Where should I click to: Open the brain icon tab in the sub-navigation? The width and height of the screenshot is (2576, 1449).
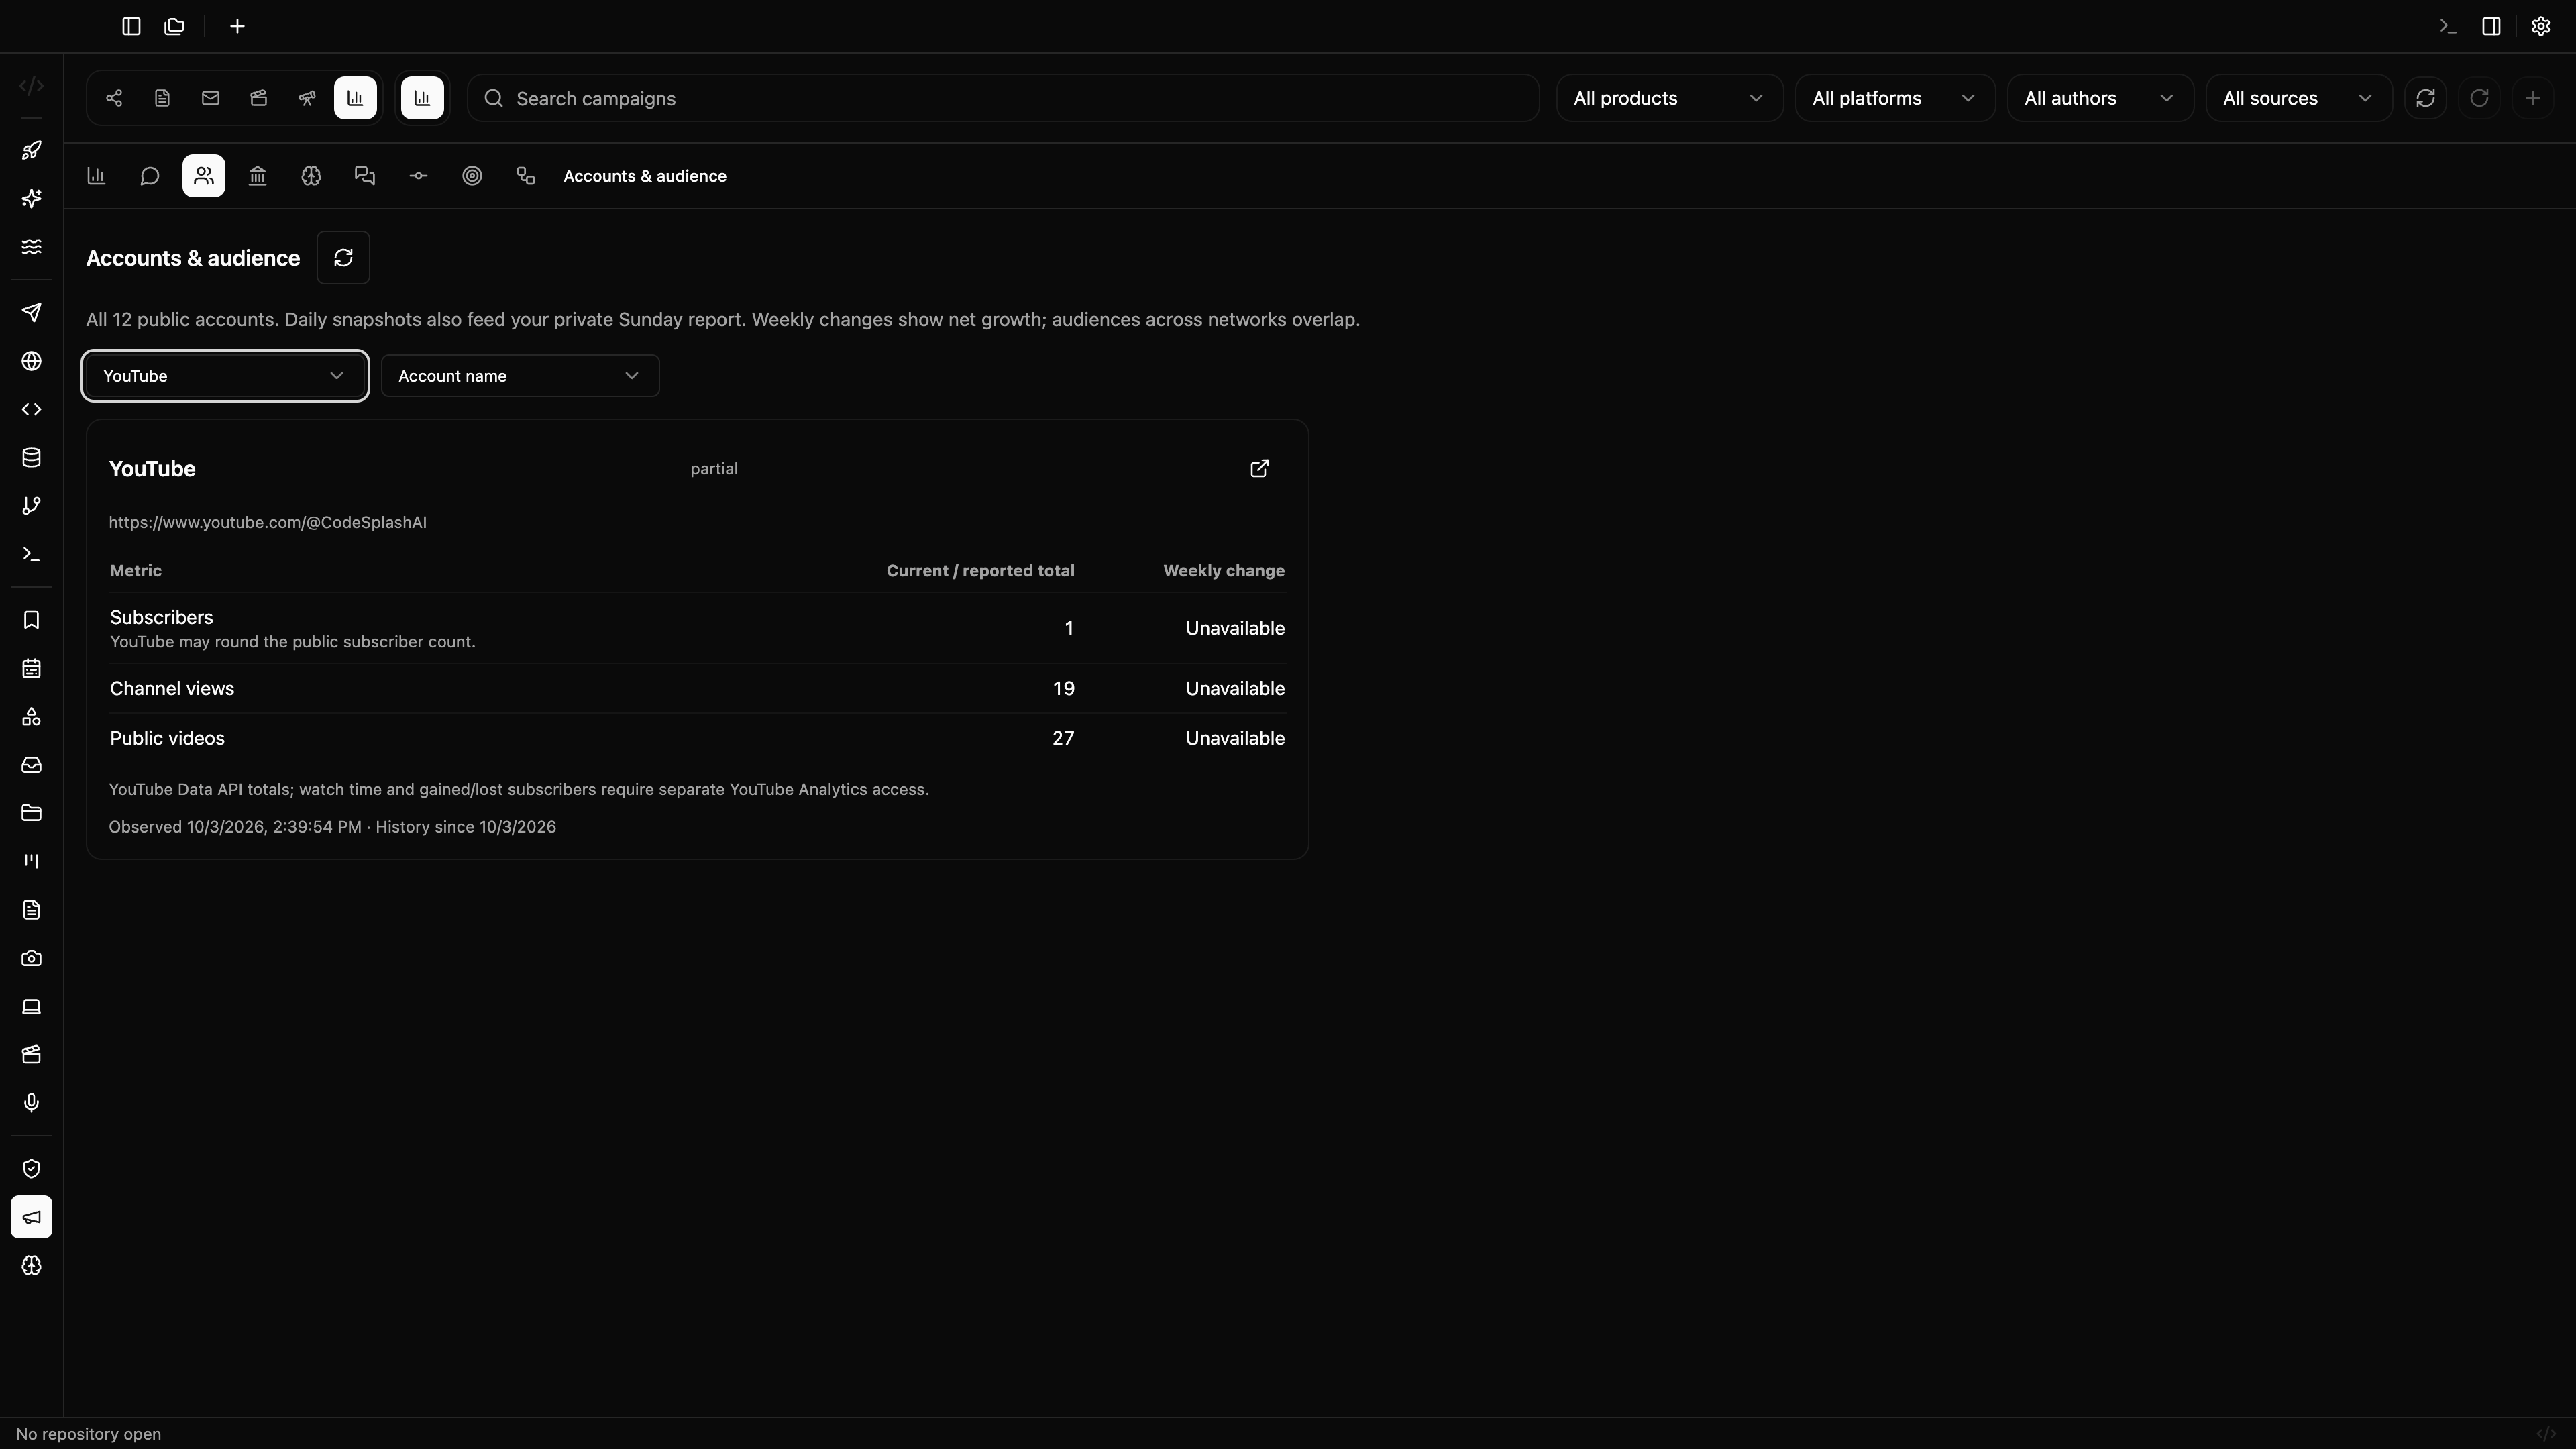311,176
